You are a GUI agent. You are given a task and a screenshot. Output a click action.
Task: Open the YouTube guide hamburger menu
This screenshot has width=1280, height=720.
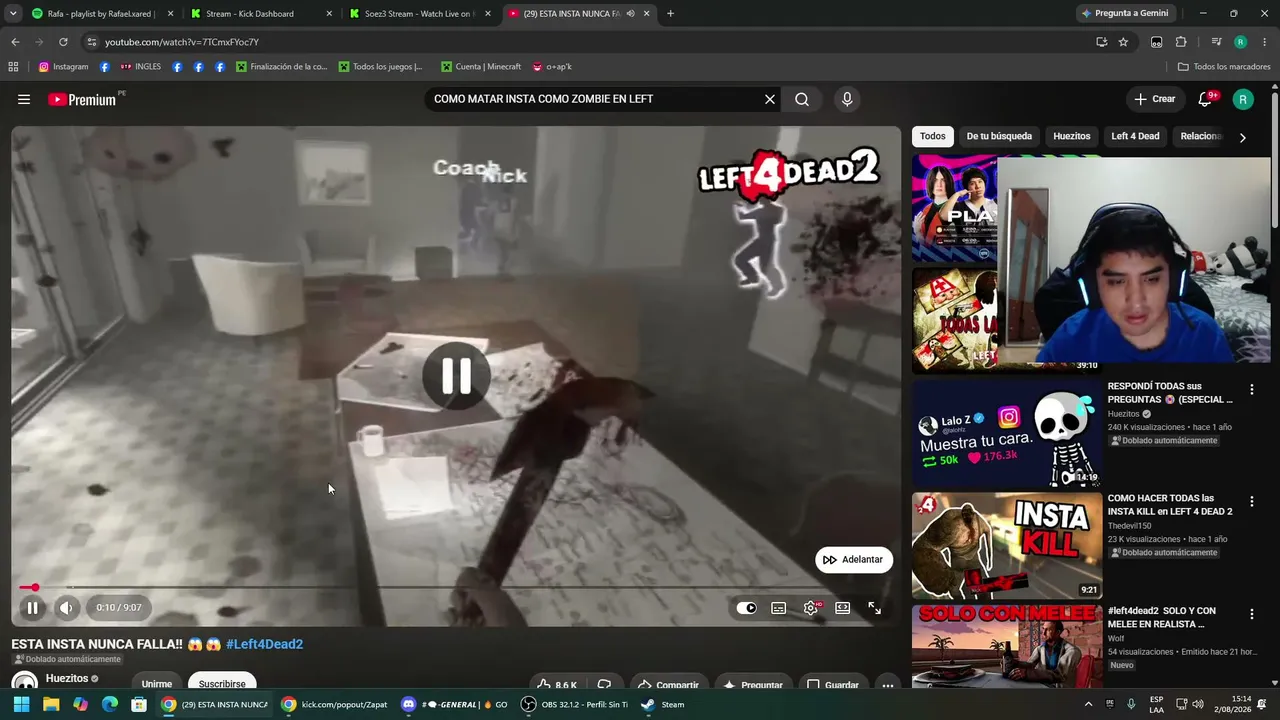[x=24, y=99]
